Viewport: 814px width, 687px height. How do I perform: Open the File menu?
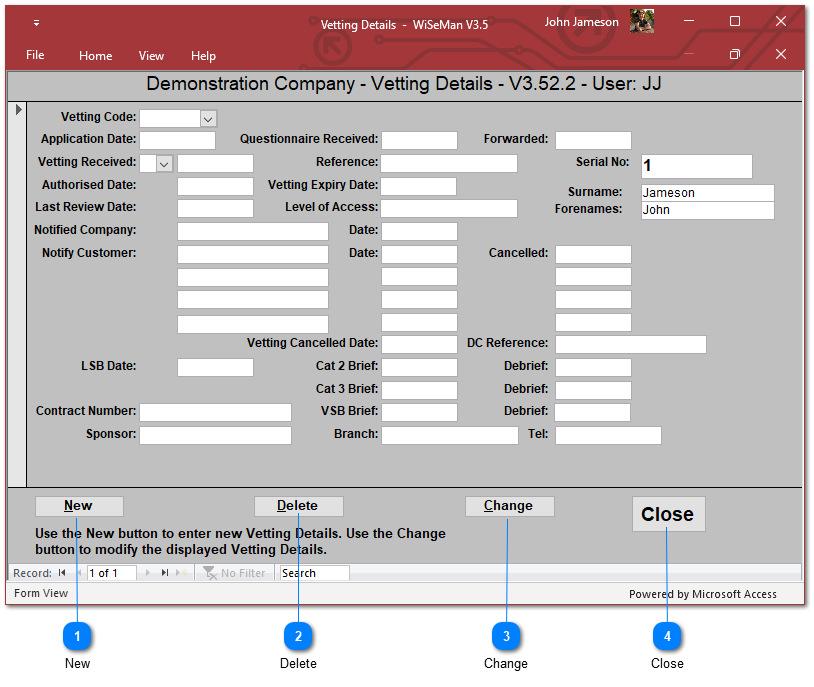35,55
